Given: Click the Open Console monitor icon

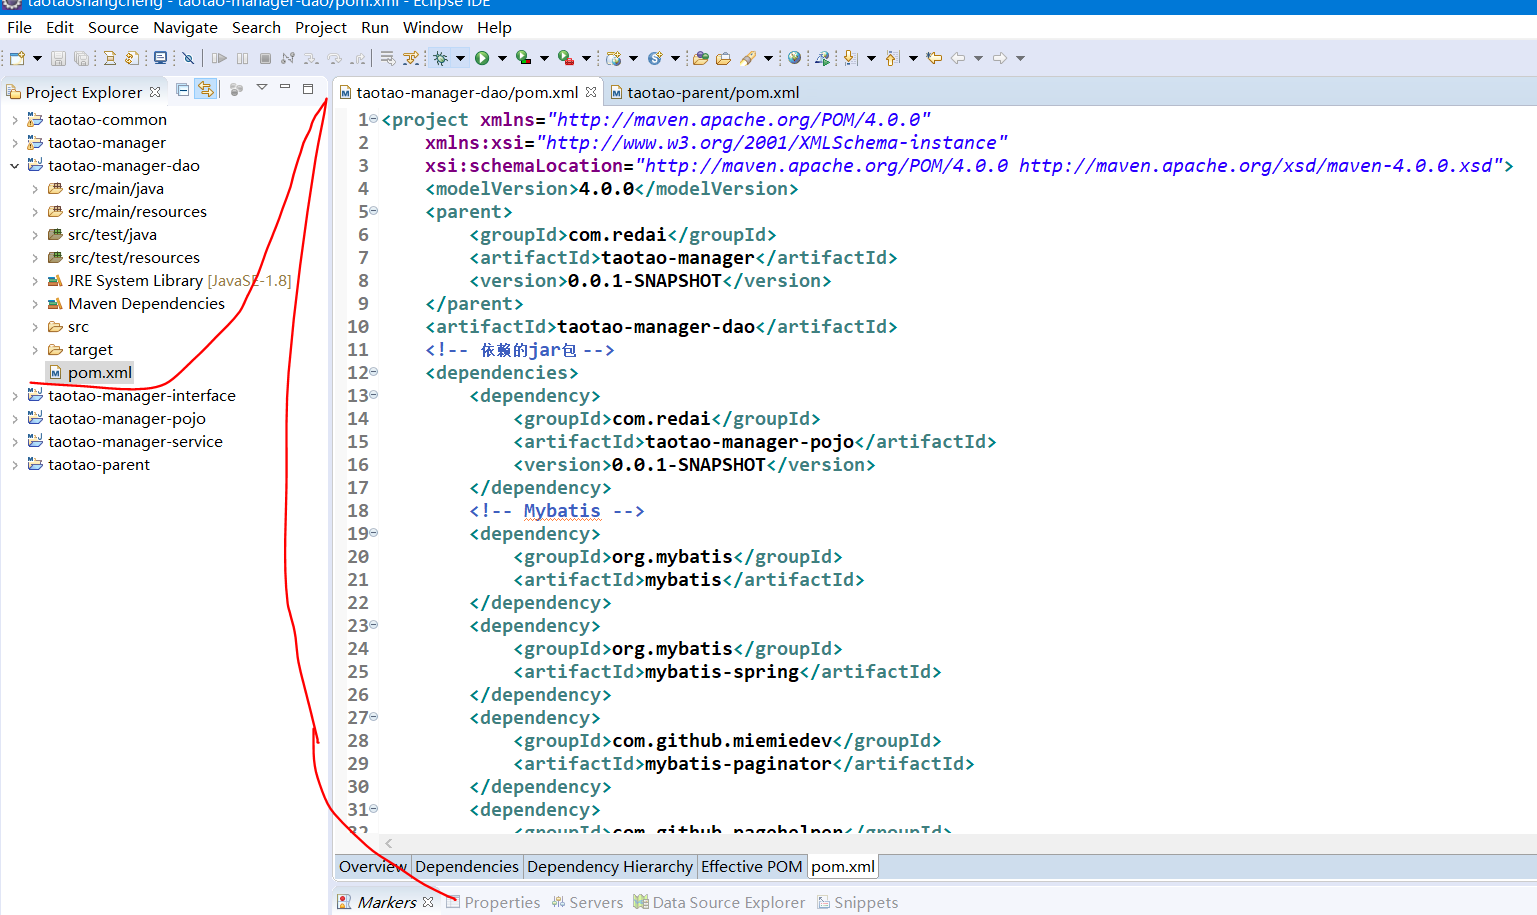Looking at the screenshot, I should [160, 58].
